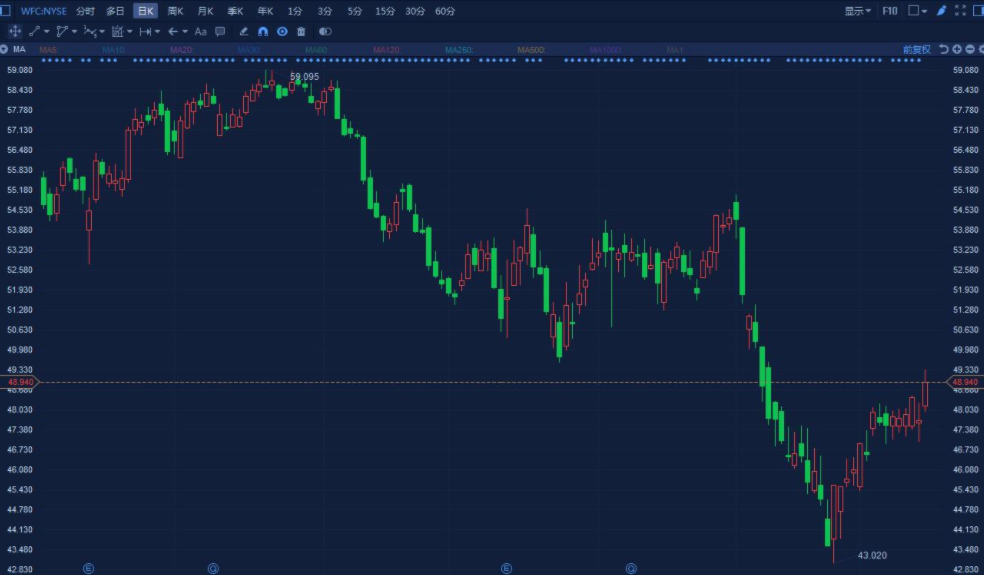This screenshot has height=575, width=984.
Task: Click the 前复权 adjustment link
Action: (917, 50)
